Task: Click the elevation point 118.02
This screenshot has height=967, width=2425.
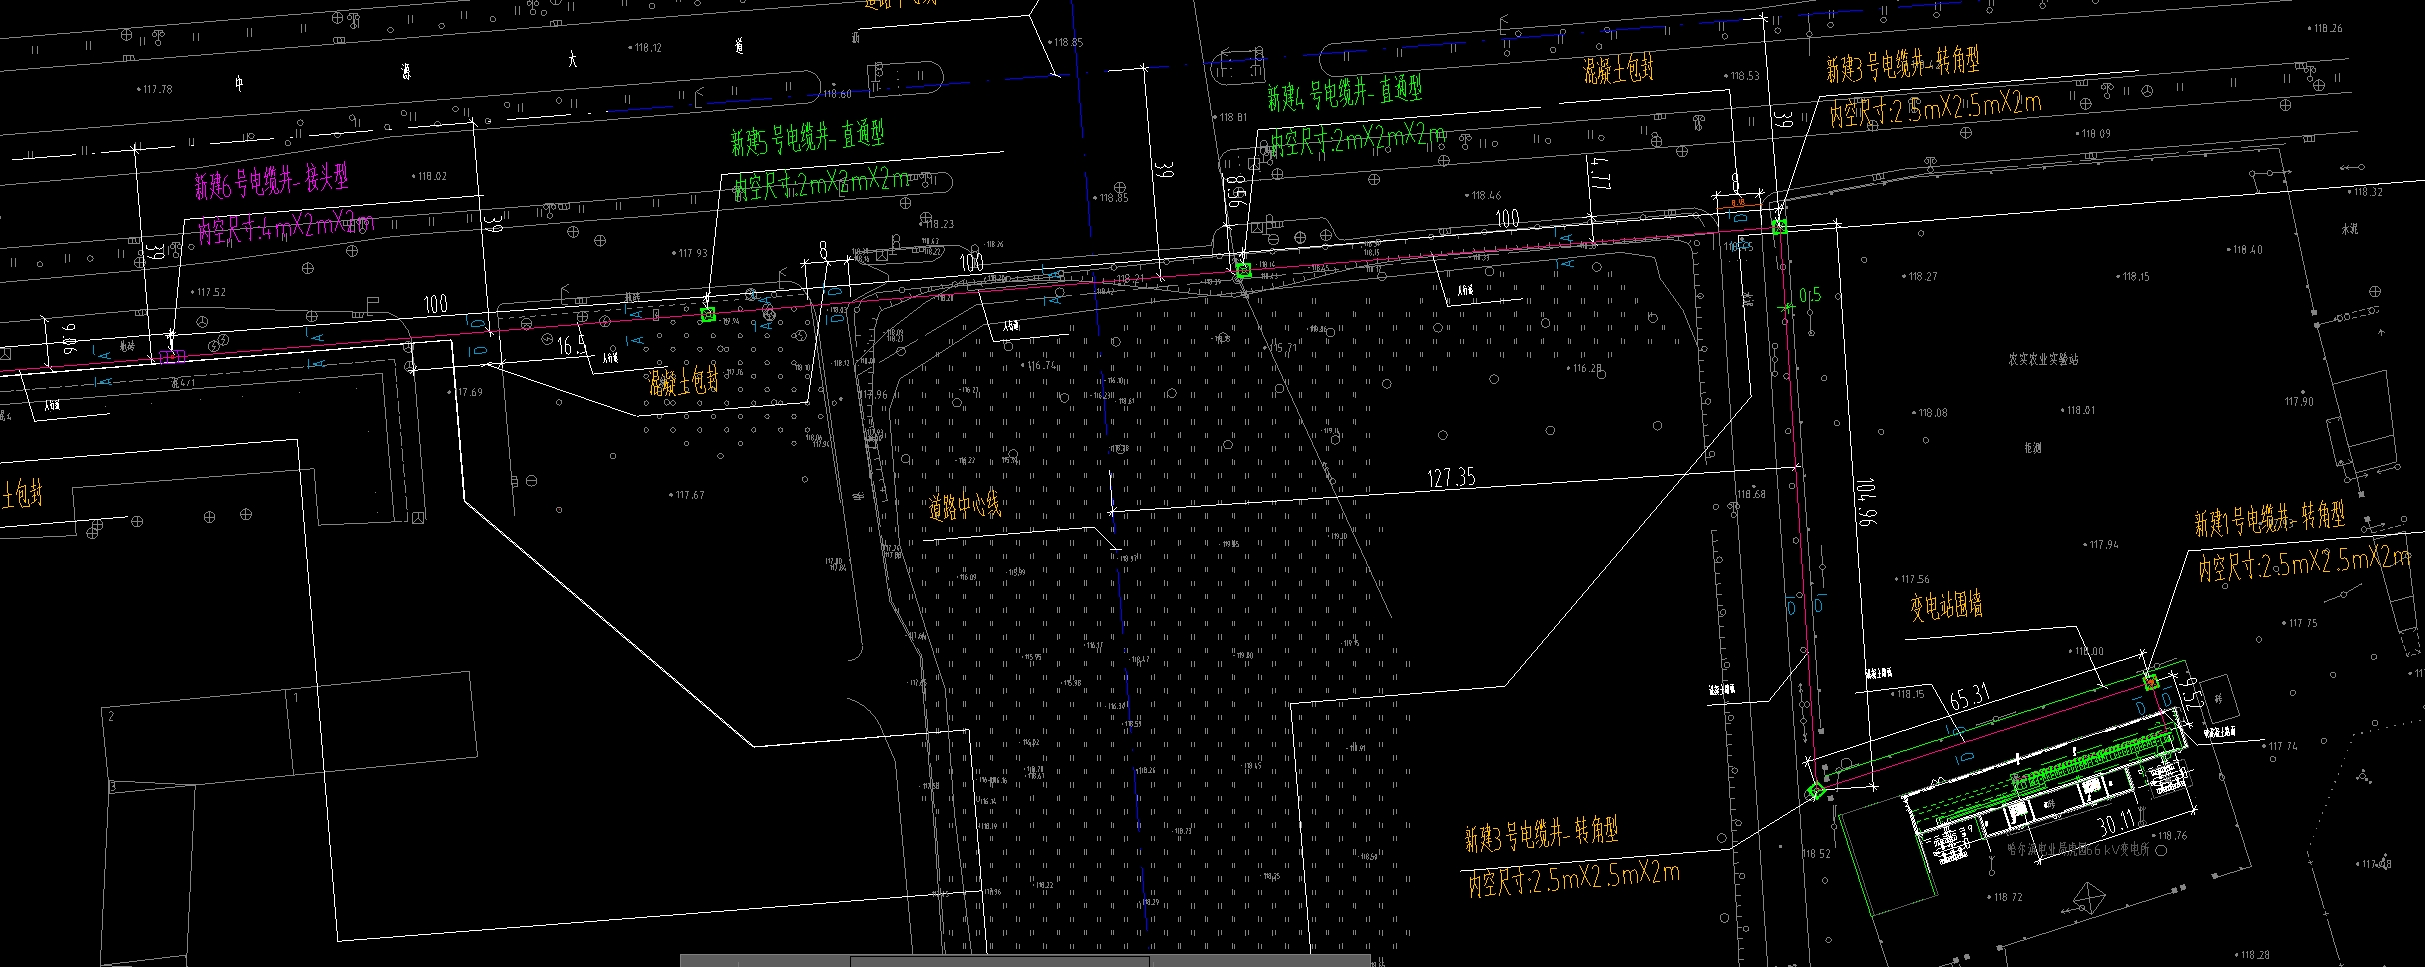Action: pyautogui.click(x=429, y=176)
